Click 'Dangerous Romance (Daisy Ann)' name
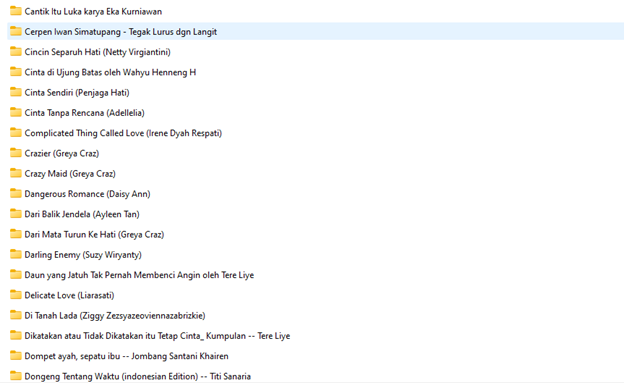The width and height of the screenshot is (624, 383). (x=88, y=194)
